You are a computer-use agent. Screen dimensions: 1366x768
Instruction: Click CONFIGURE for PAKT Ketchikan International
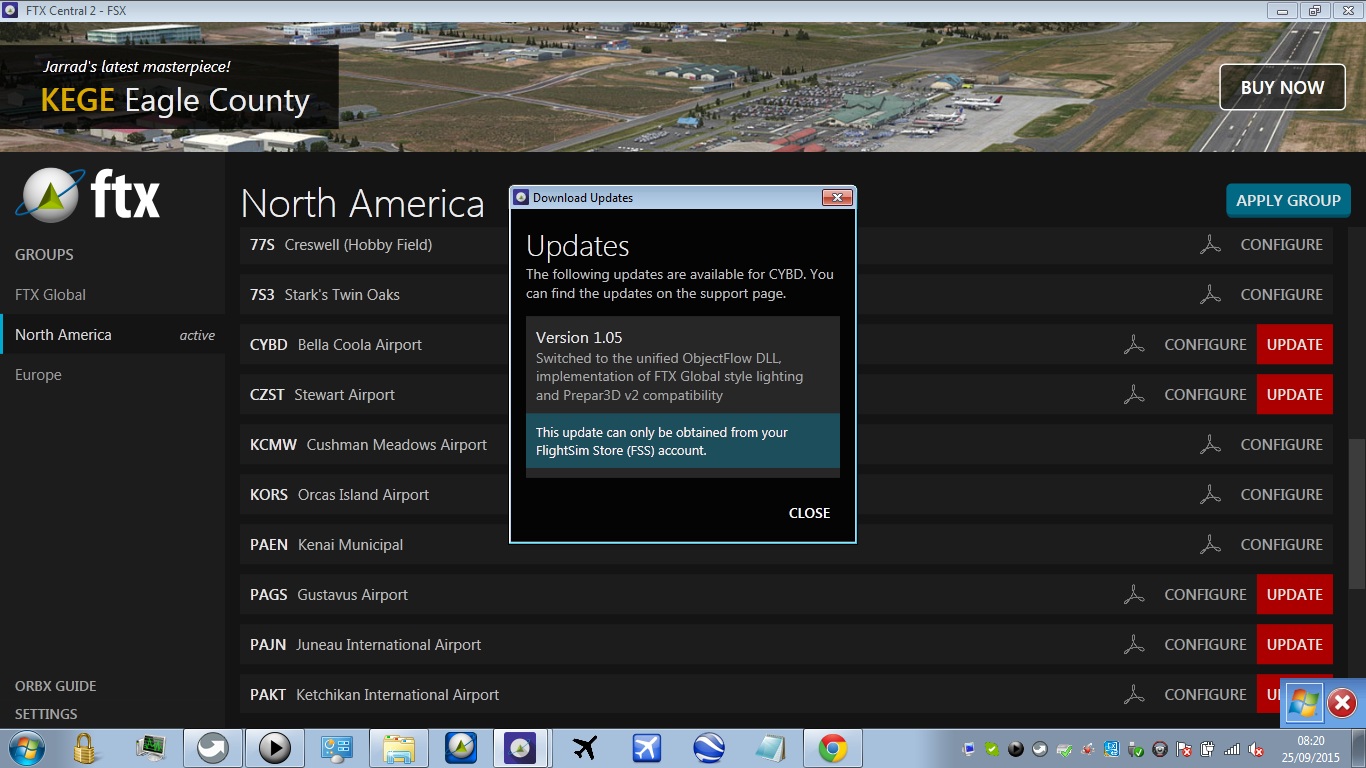(x=1205, y=695)
